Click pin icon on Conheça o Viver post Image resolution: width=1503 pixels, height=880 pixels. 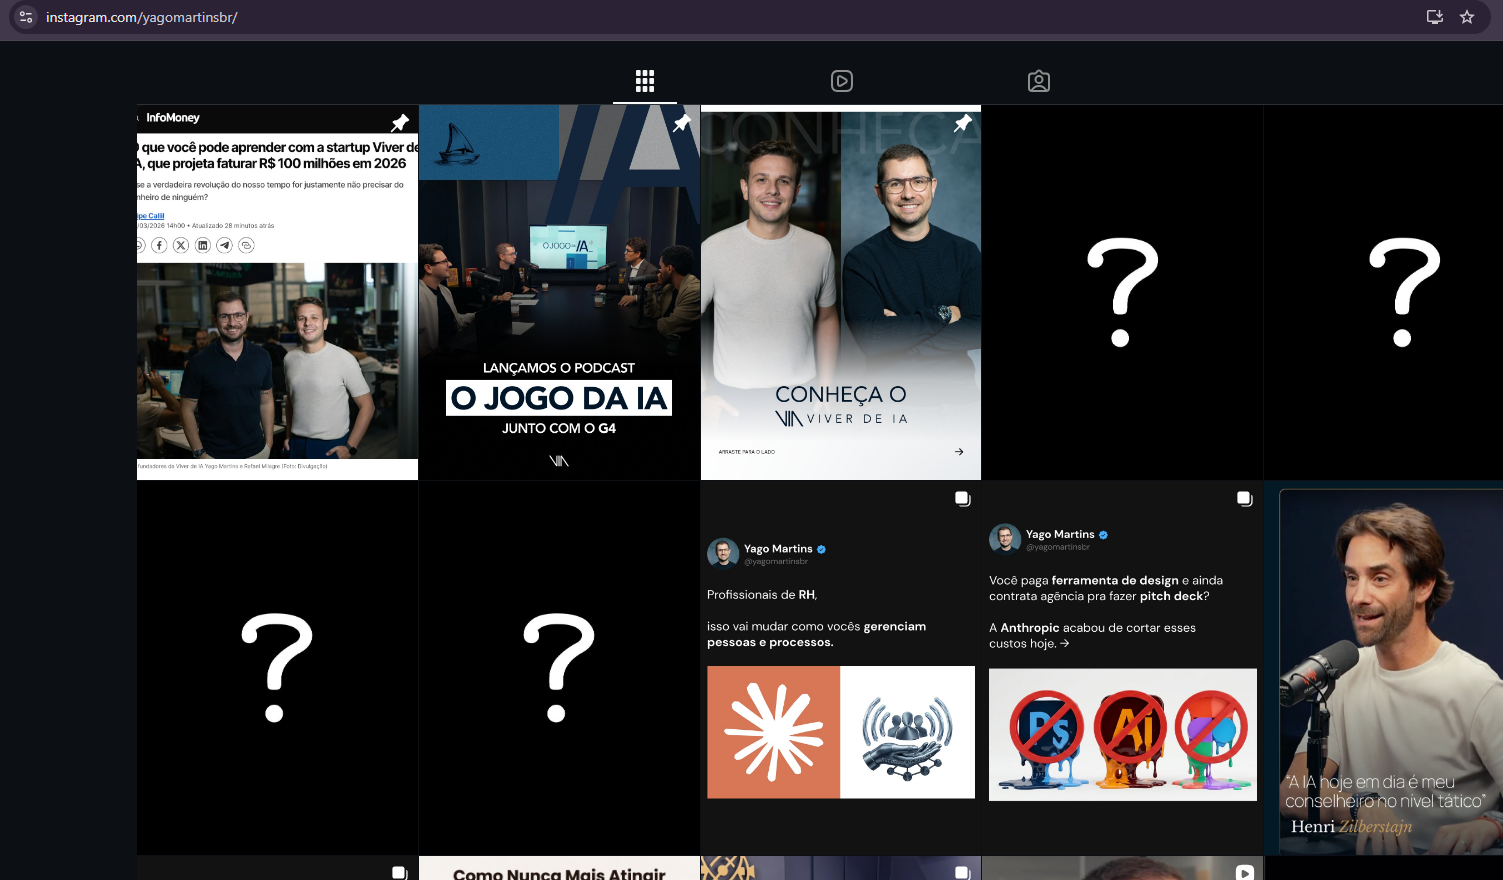(x=963, y=123)
